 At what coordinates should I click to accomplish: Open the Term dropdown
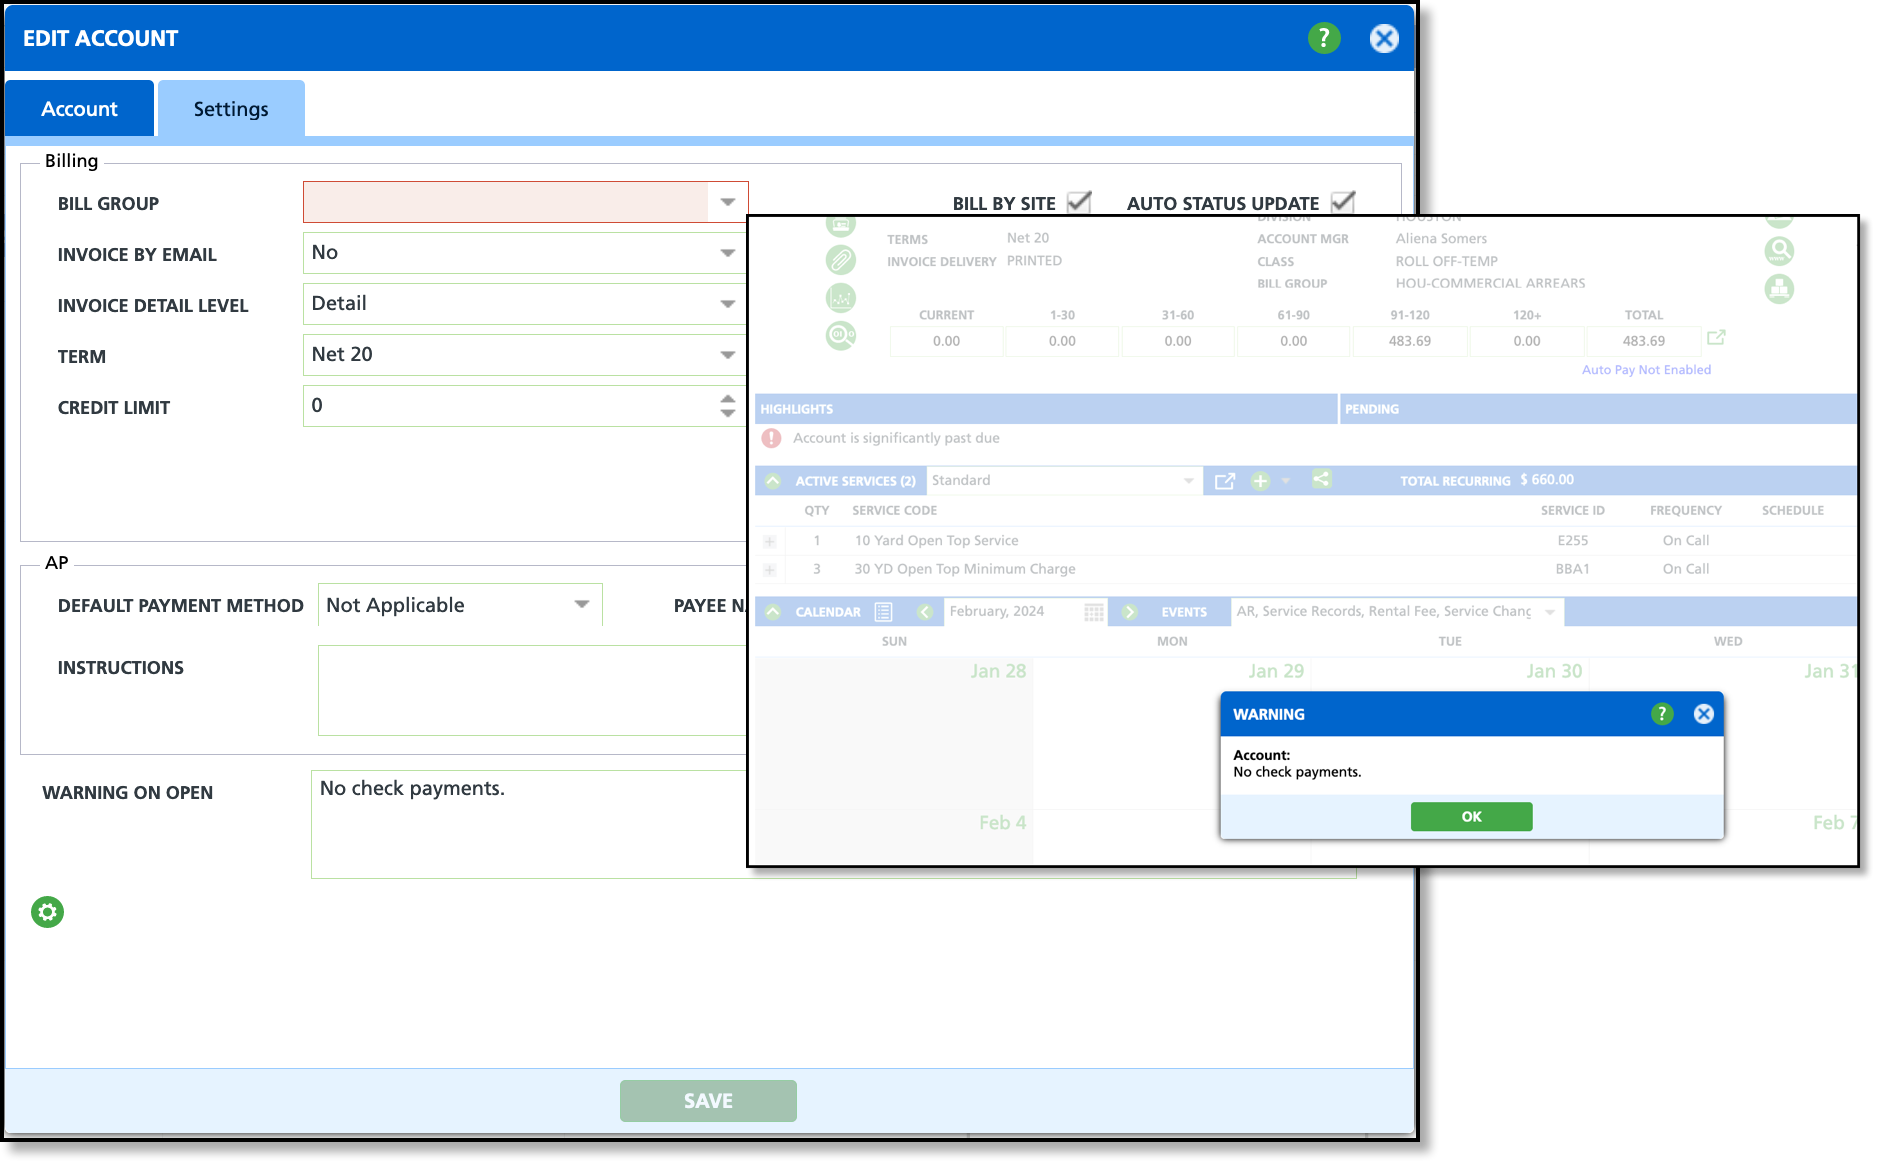728,355
